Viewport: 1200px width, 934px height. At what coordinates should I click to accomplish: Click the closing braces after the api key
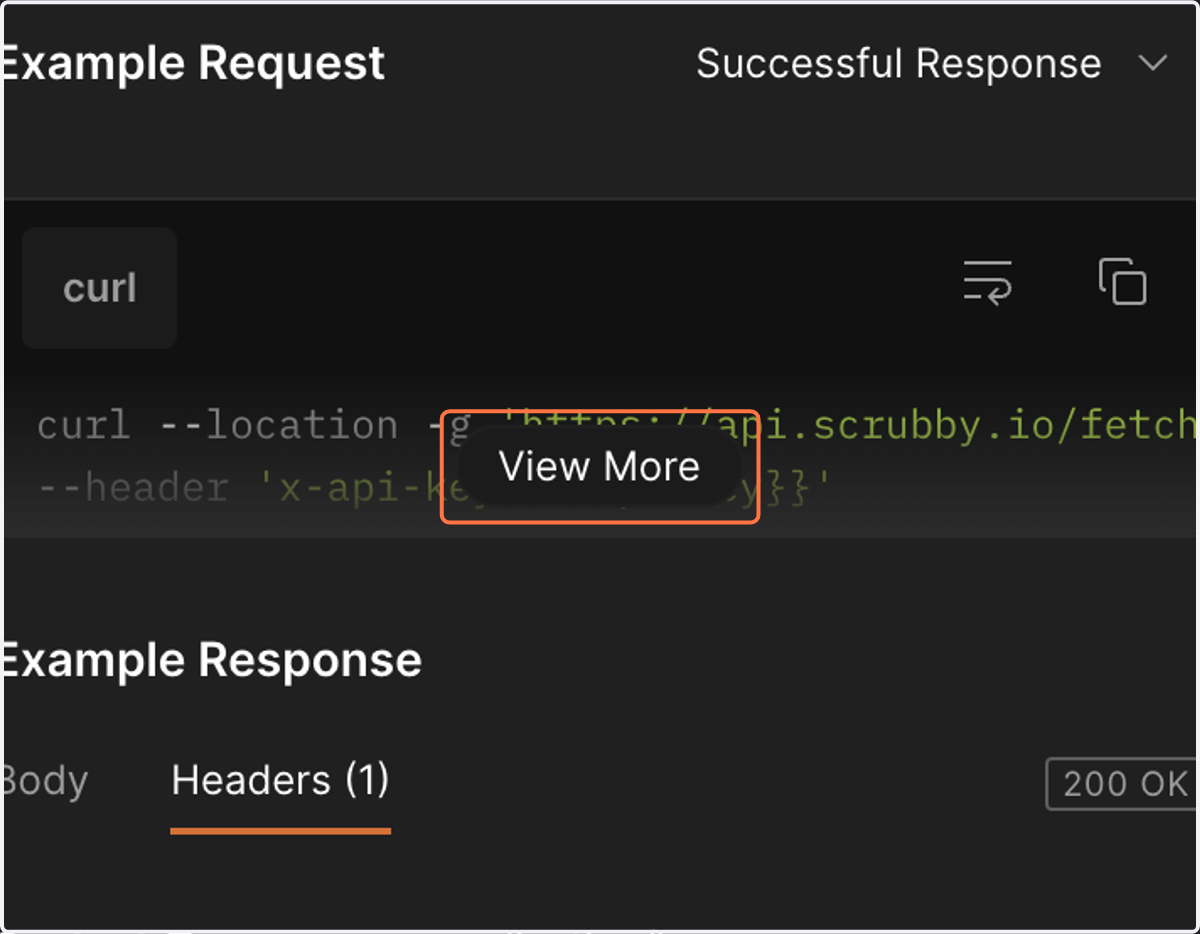pyautogui.click(x=795, y=488)
